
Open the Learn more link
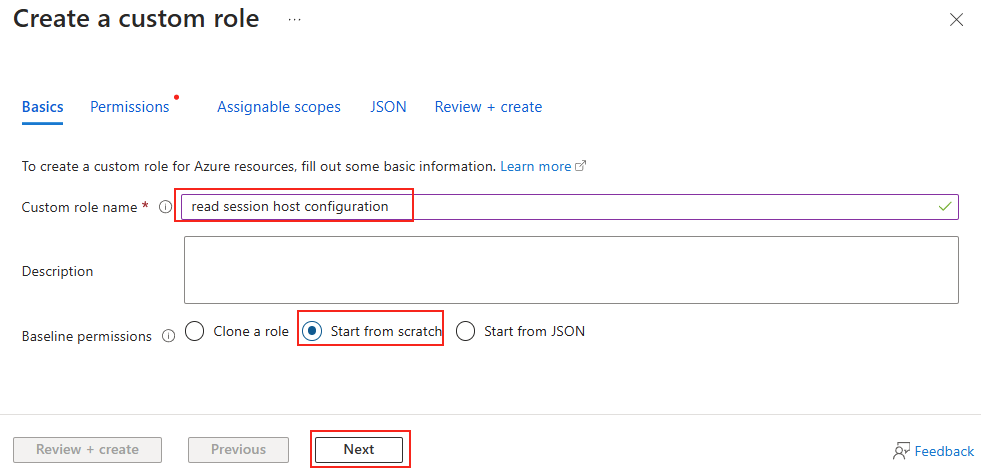pos(536,167)
